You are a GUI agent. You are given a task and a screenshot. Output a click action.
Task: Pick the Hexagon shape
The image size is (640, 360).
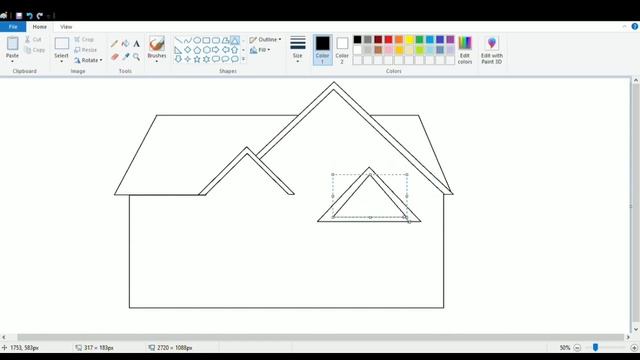click(x=206, y=50)
